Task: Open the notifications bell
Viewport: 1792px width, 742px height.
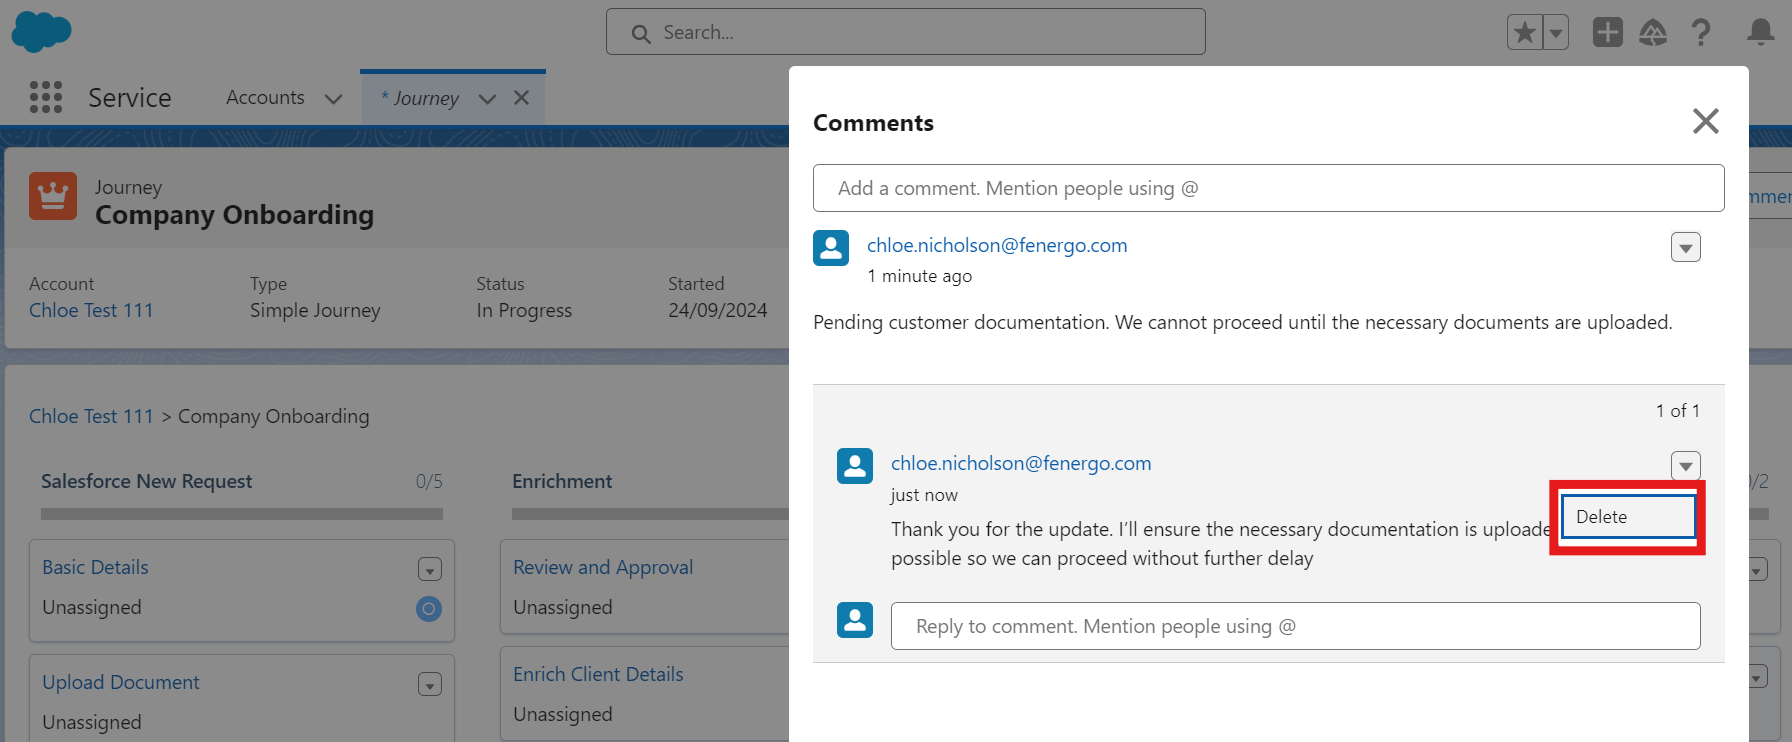Action: tap(1760, 33)
